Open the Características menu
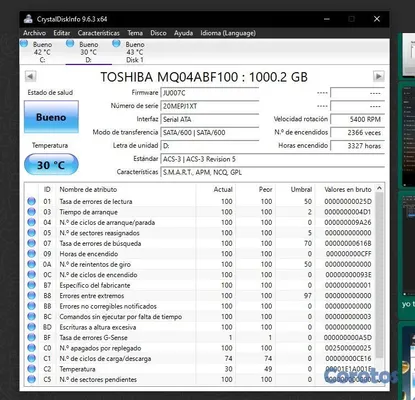This screenshot has width=415, height=400. 99,33
